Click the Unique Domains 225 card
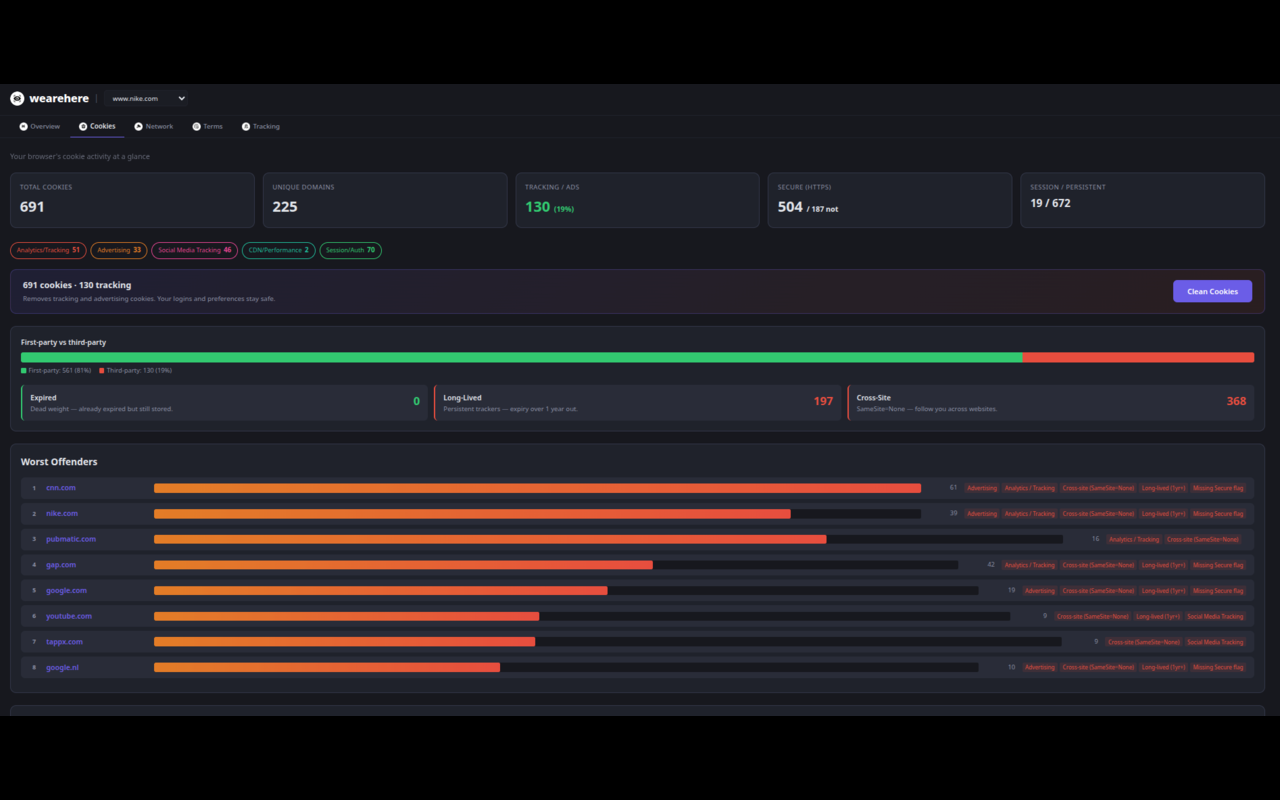Image resolution: width=1280 pixels, height=800 pixels. (385, 200)
